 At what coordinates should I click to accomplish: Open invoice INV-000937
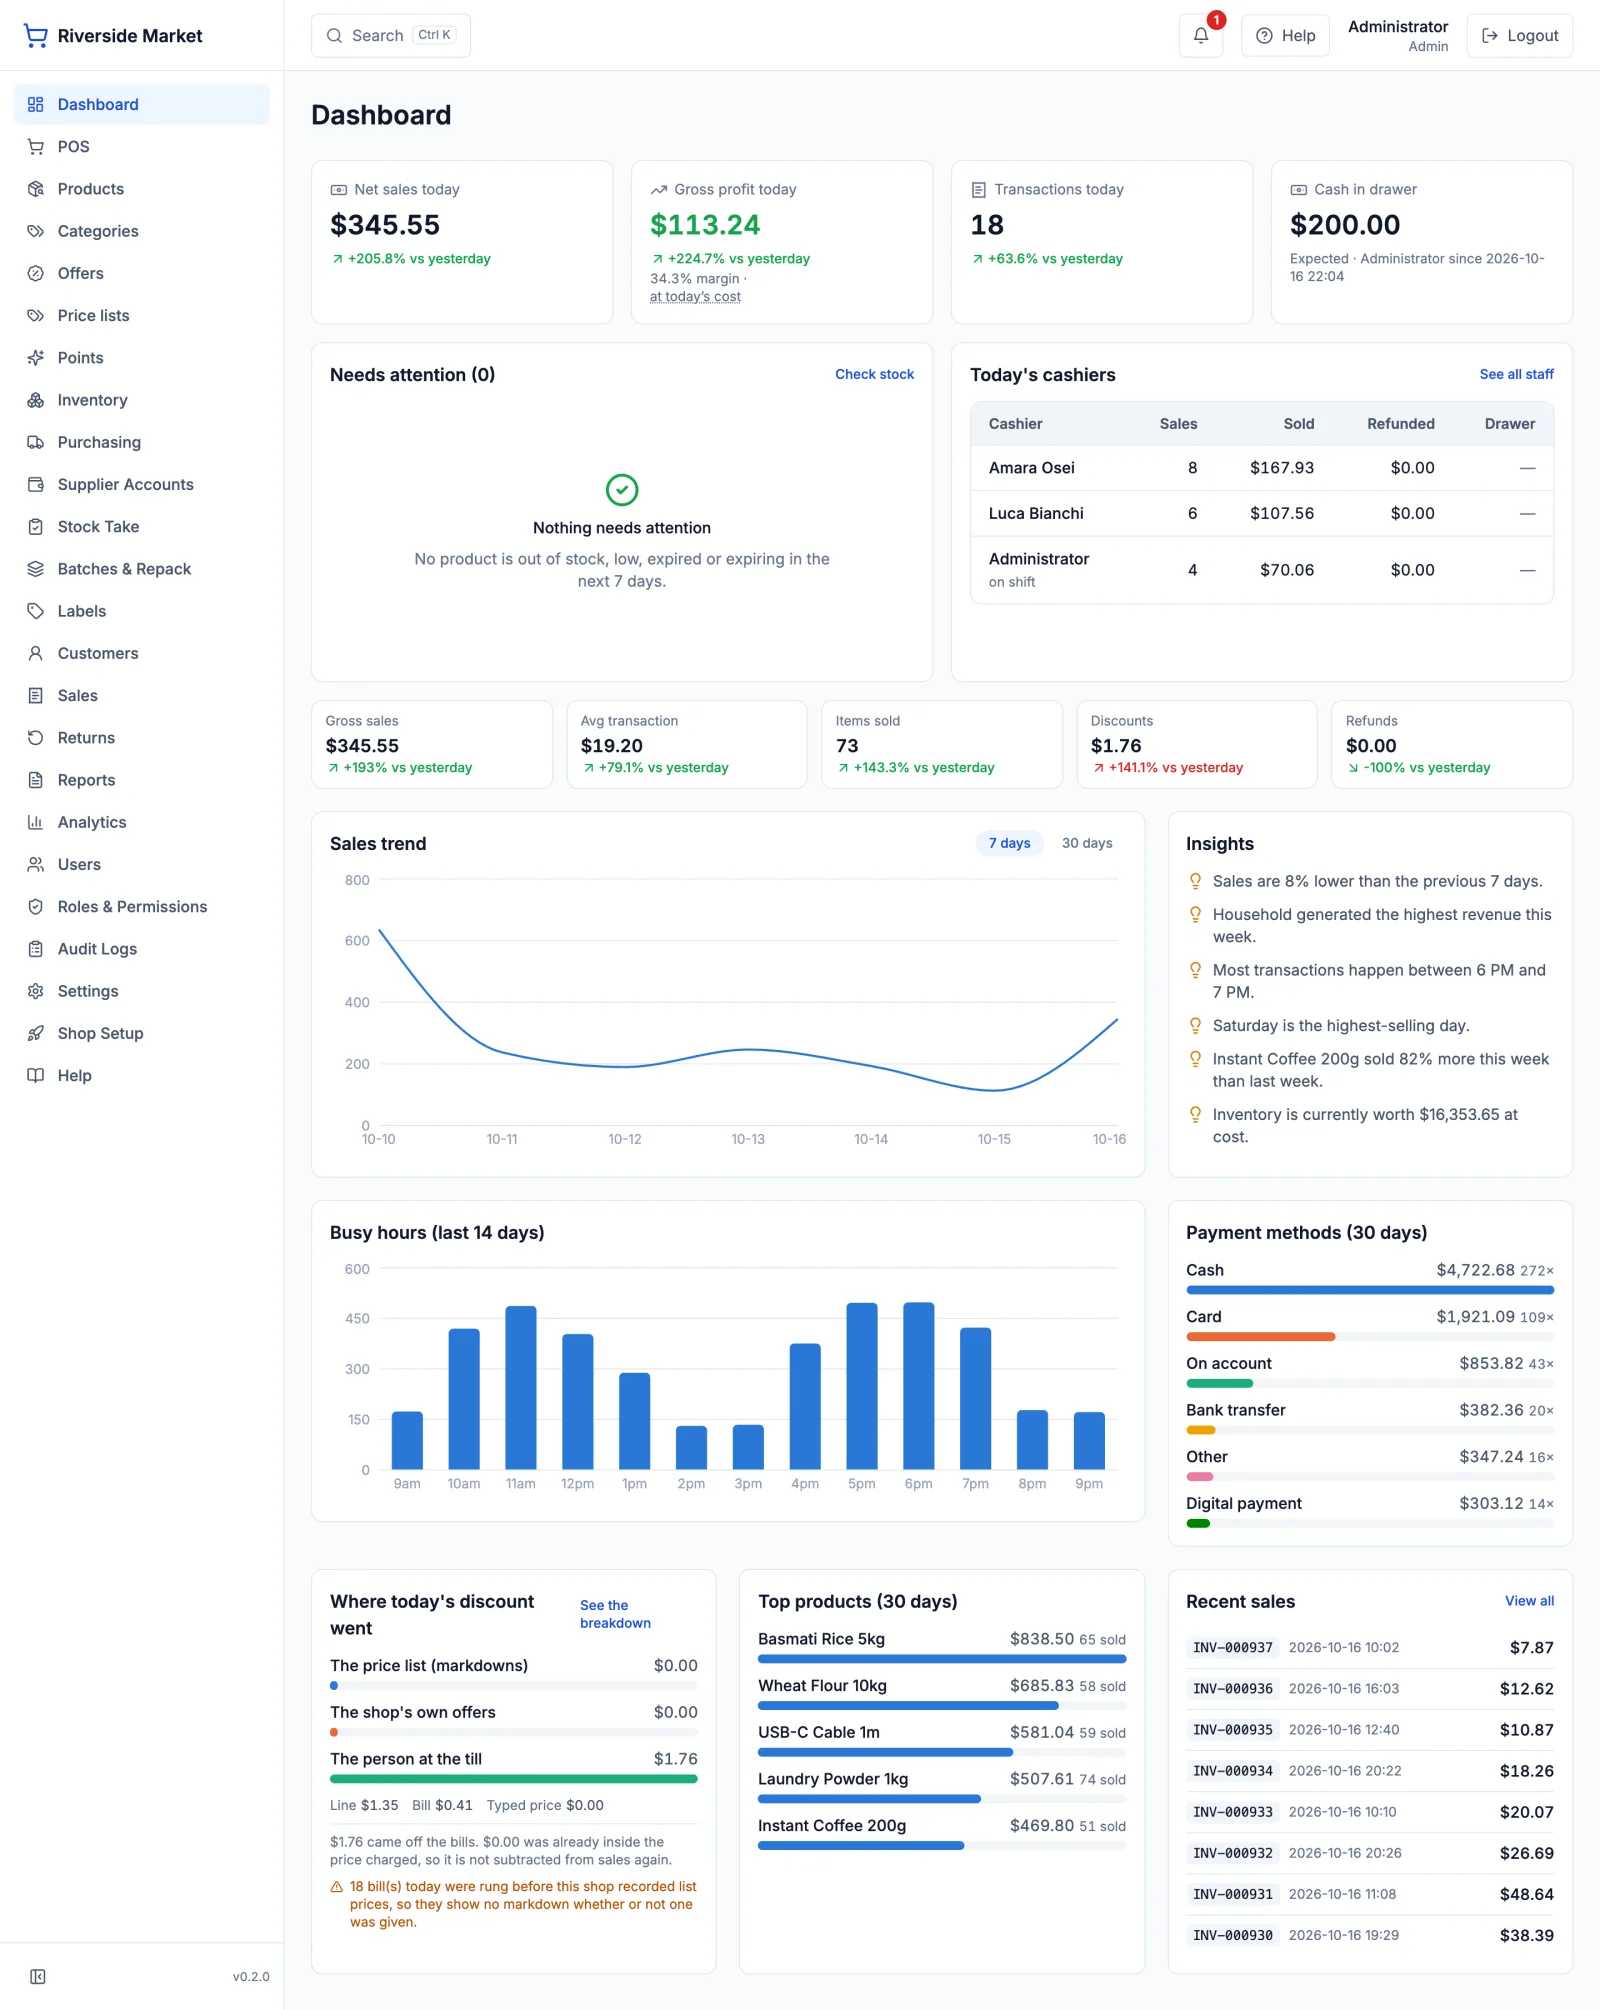point(1232,1648)
